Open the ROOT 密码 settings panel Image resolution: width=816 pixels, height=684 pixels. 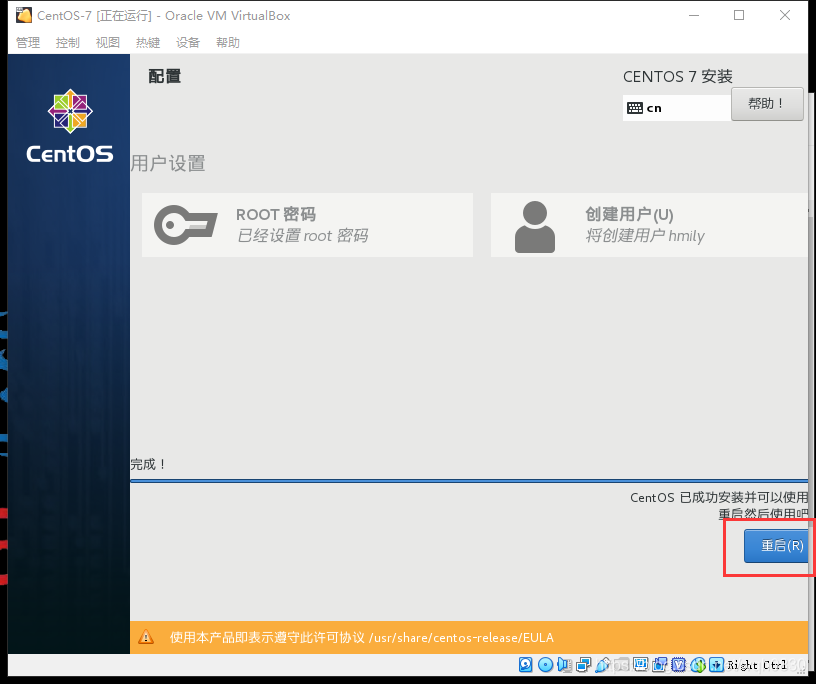pos(308,225)
